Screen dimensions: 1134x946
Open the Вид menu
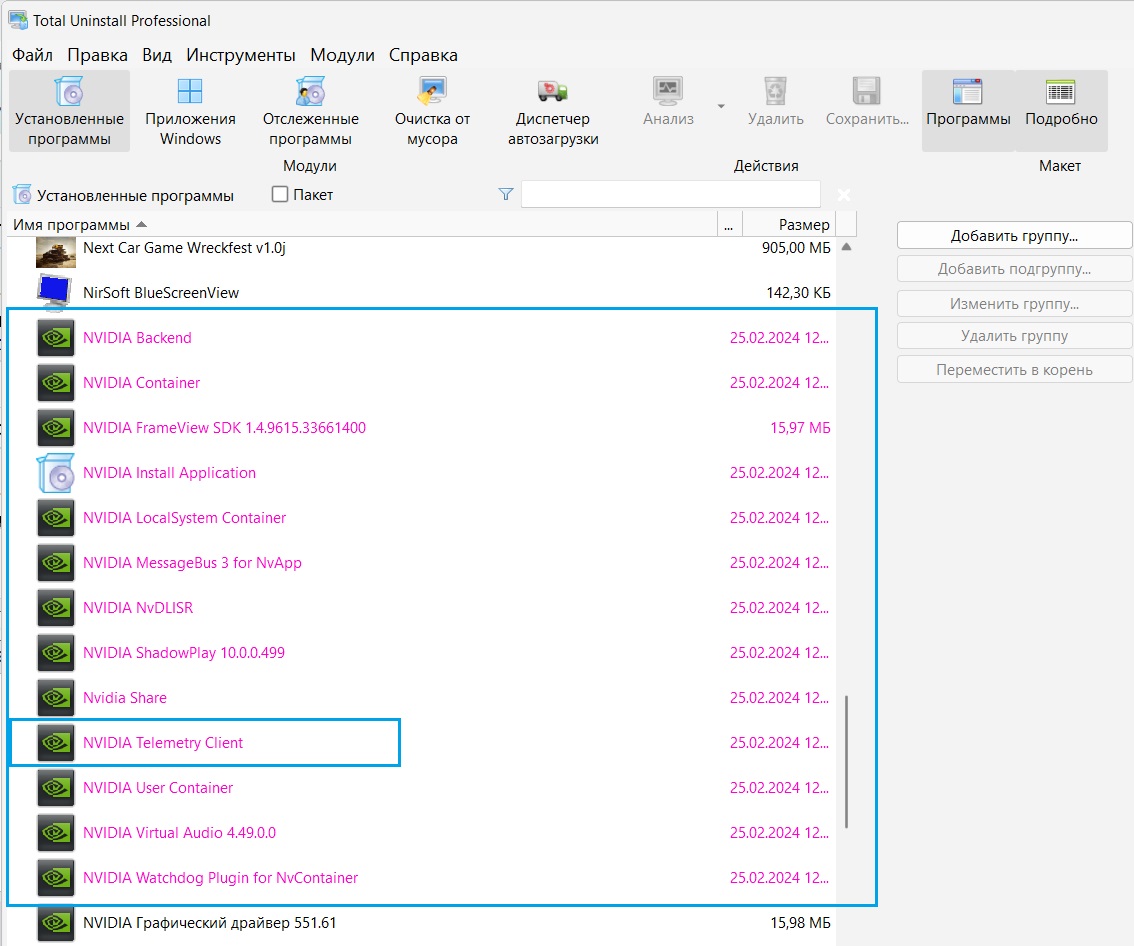tap(157, 55)
